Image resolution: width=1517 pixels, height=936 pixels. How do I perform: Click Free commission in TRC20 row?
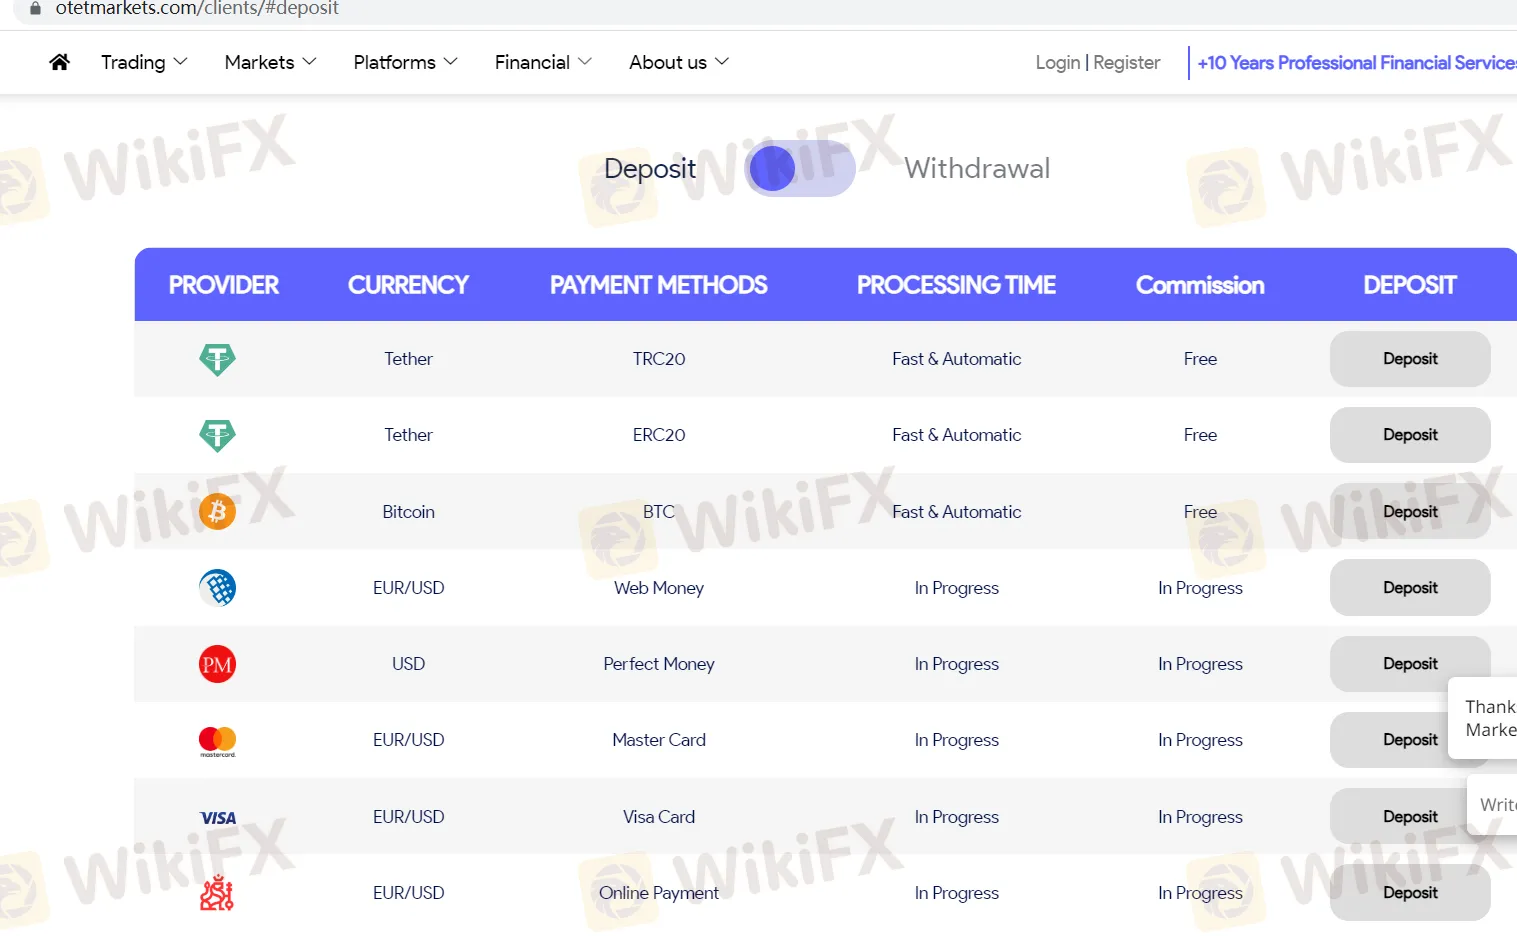1200,359
